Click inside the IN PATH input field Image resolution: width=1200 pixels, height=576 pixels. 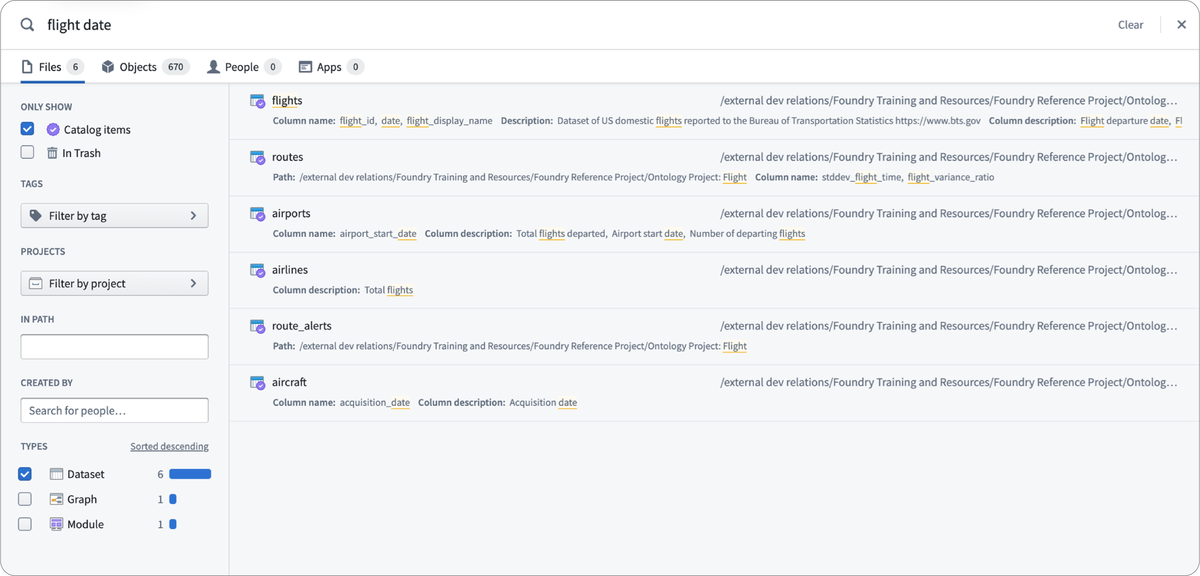(x=114, y=346)
